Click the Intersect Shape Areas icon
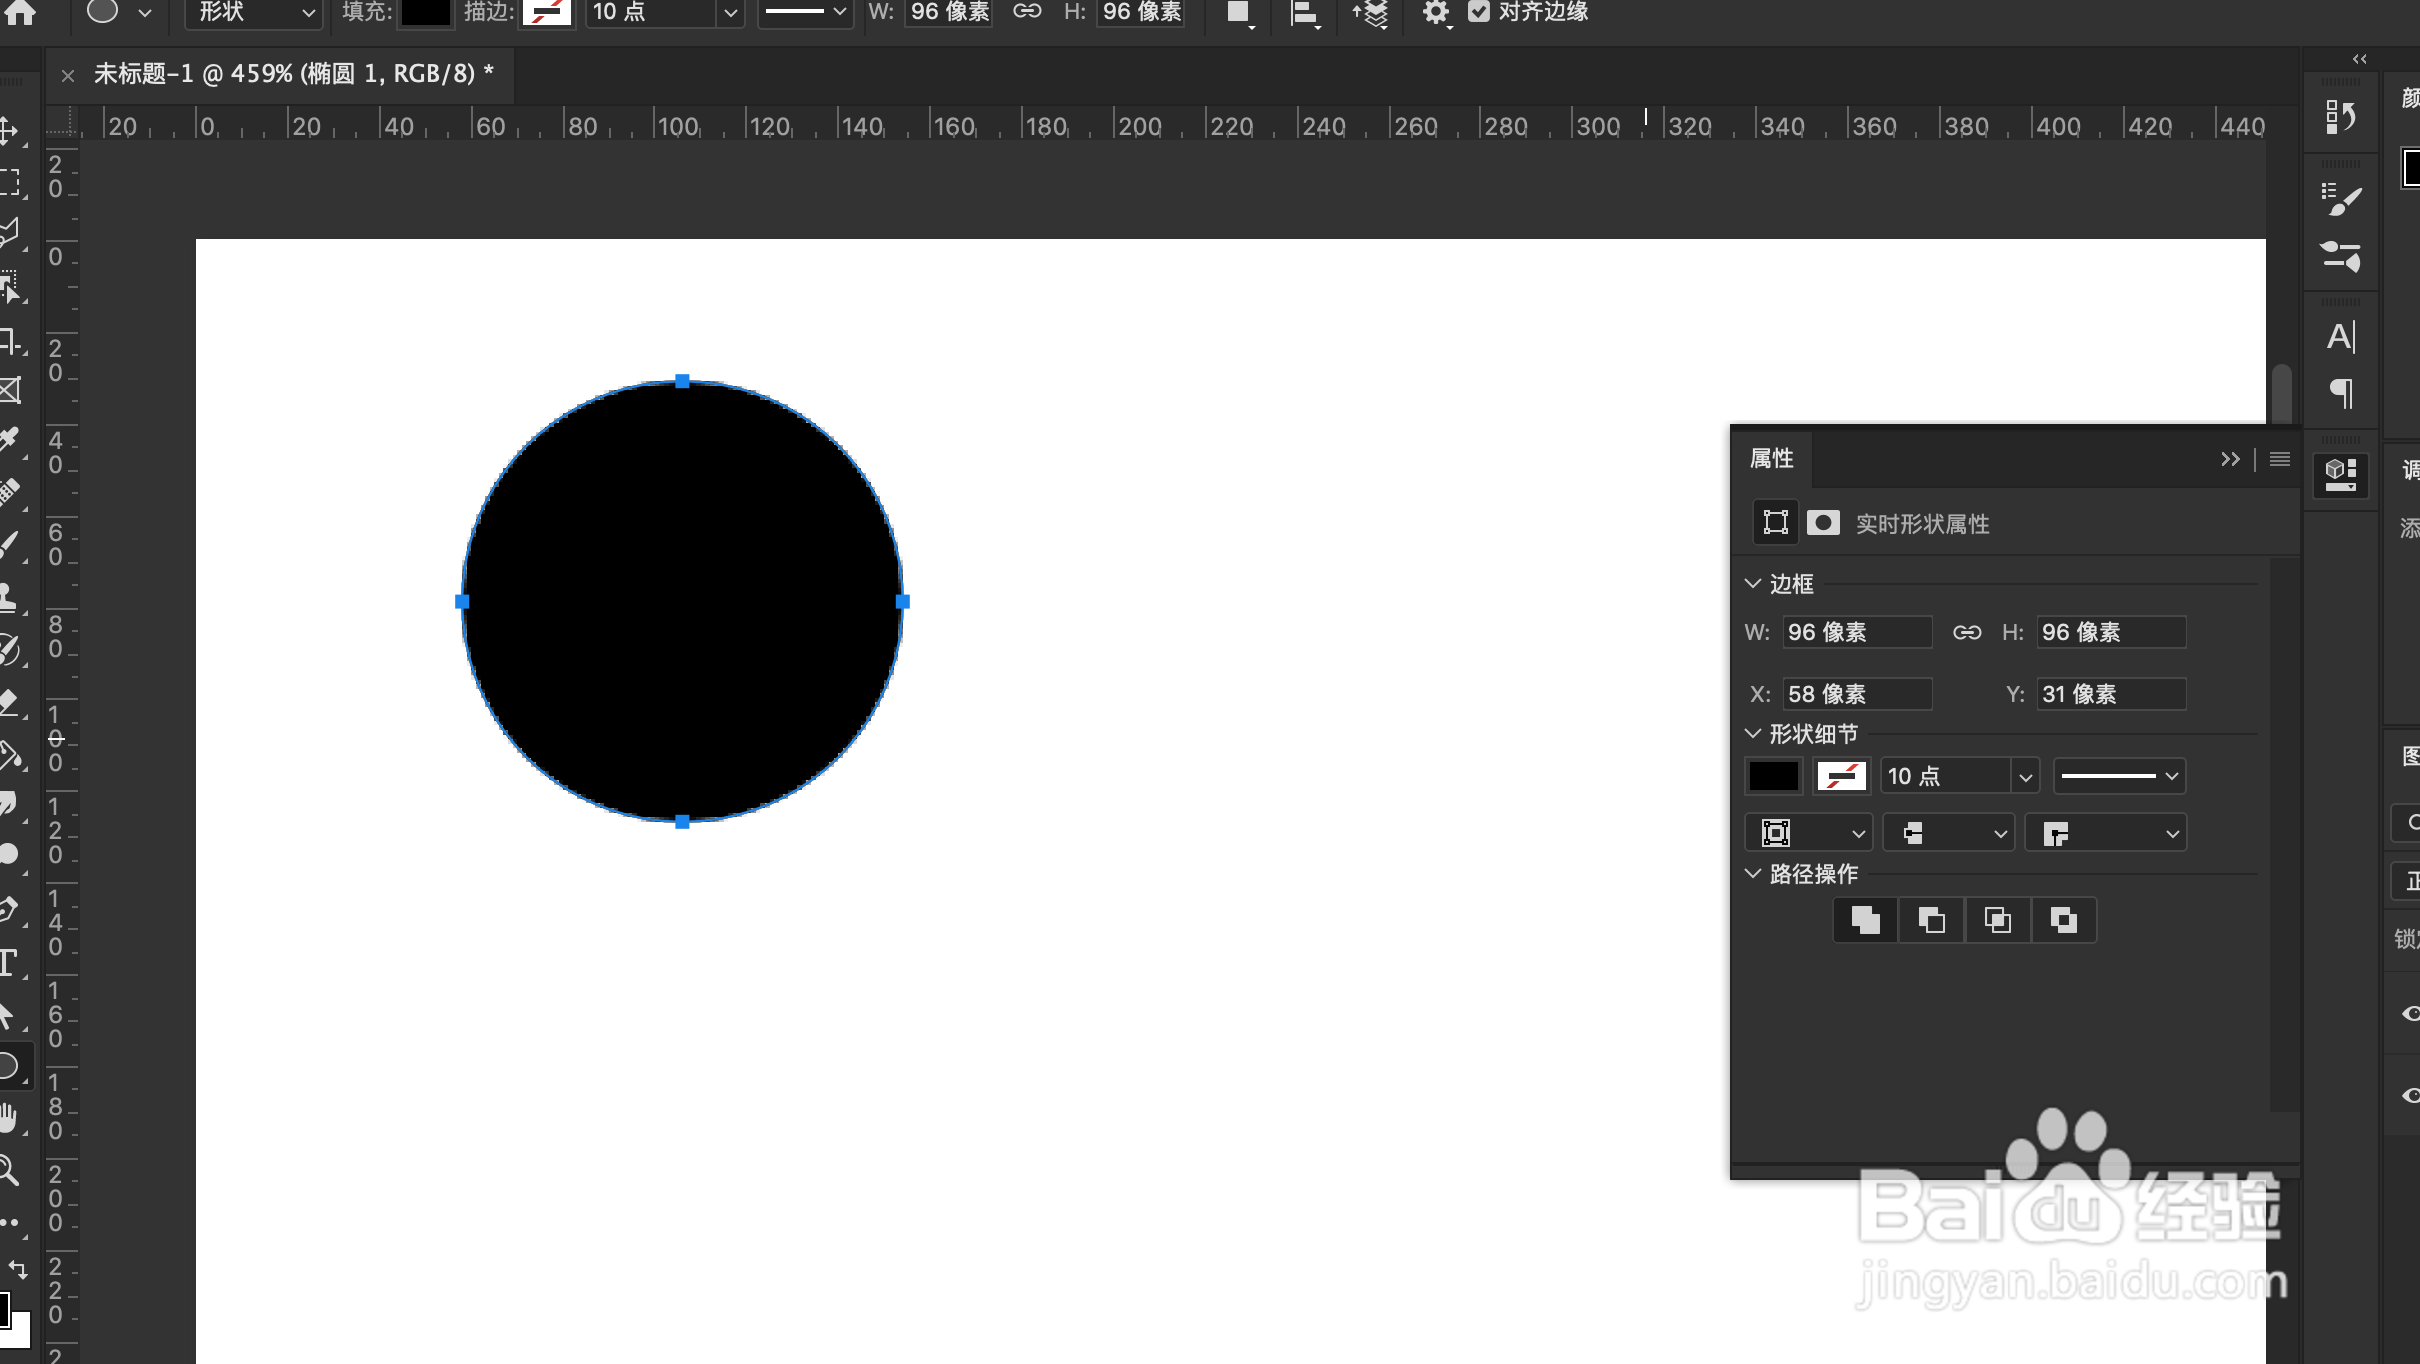 (x=1997, y=920)
